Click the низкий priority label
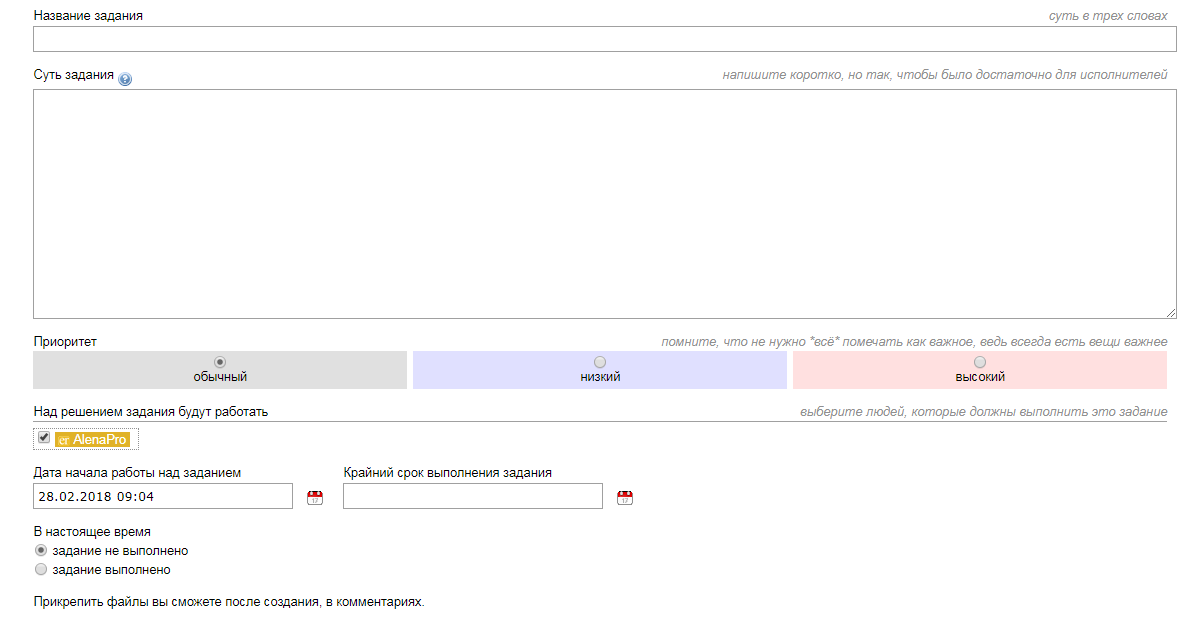The width and height of the screenshot is (1193, 617). pyautogui.click(x=600, y=377)
